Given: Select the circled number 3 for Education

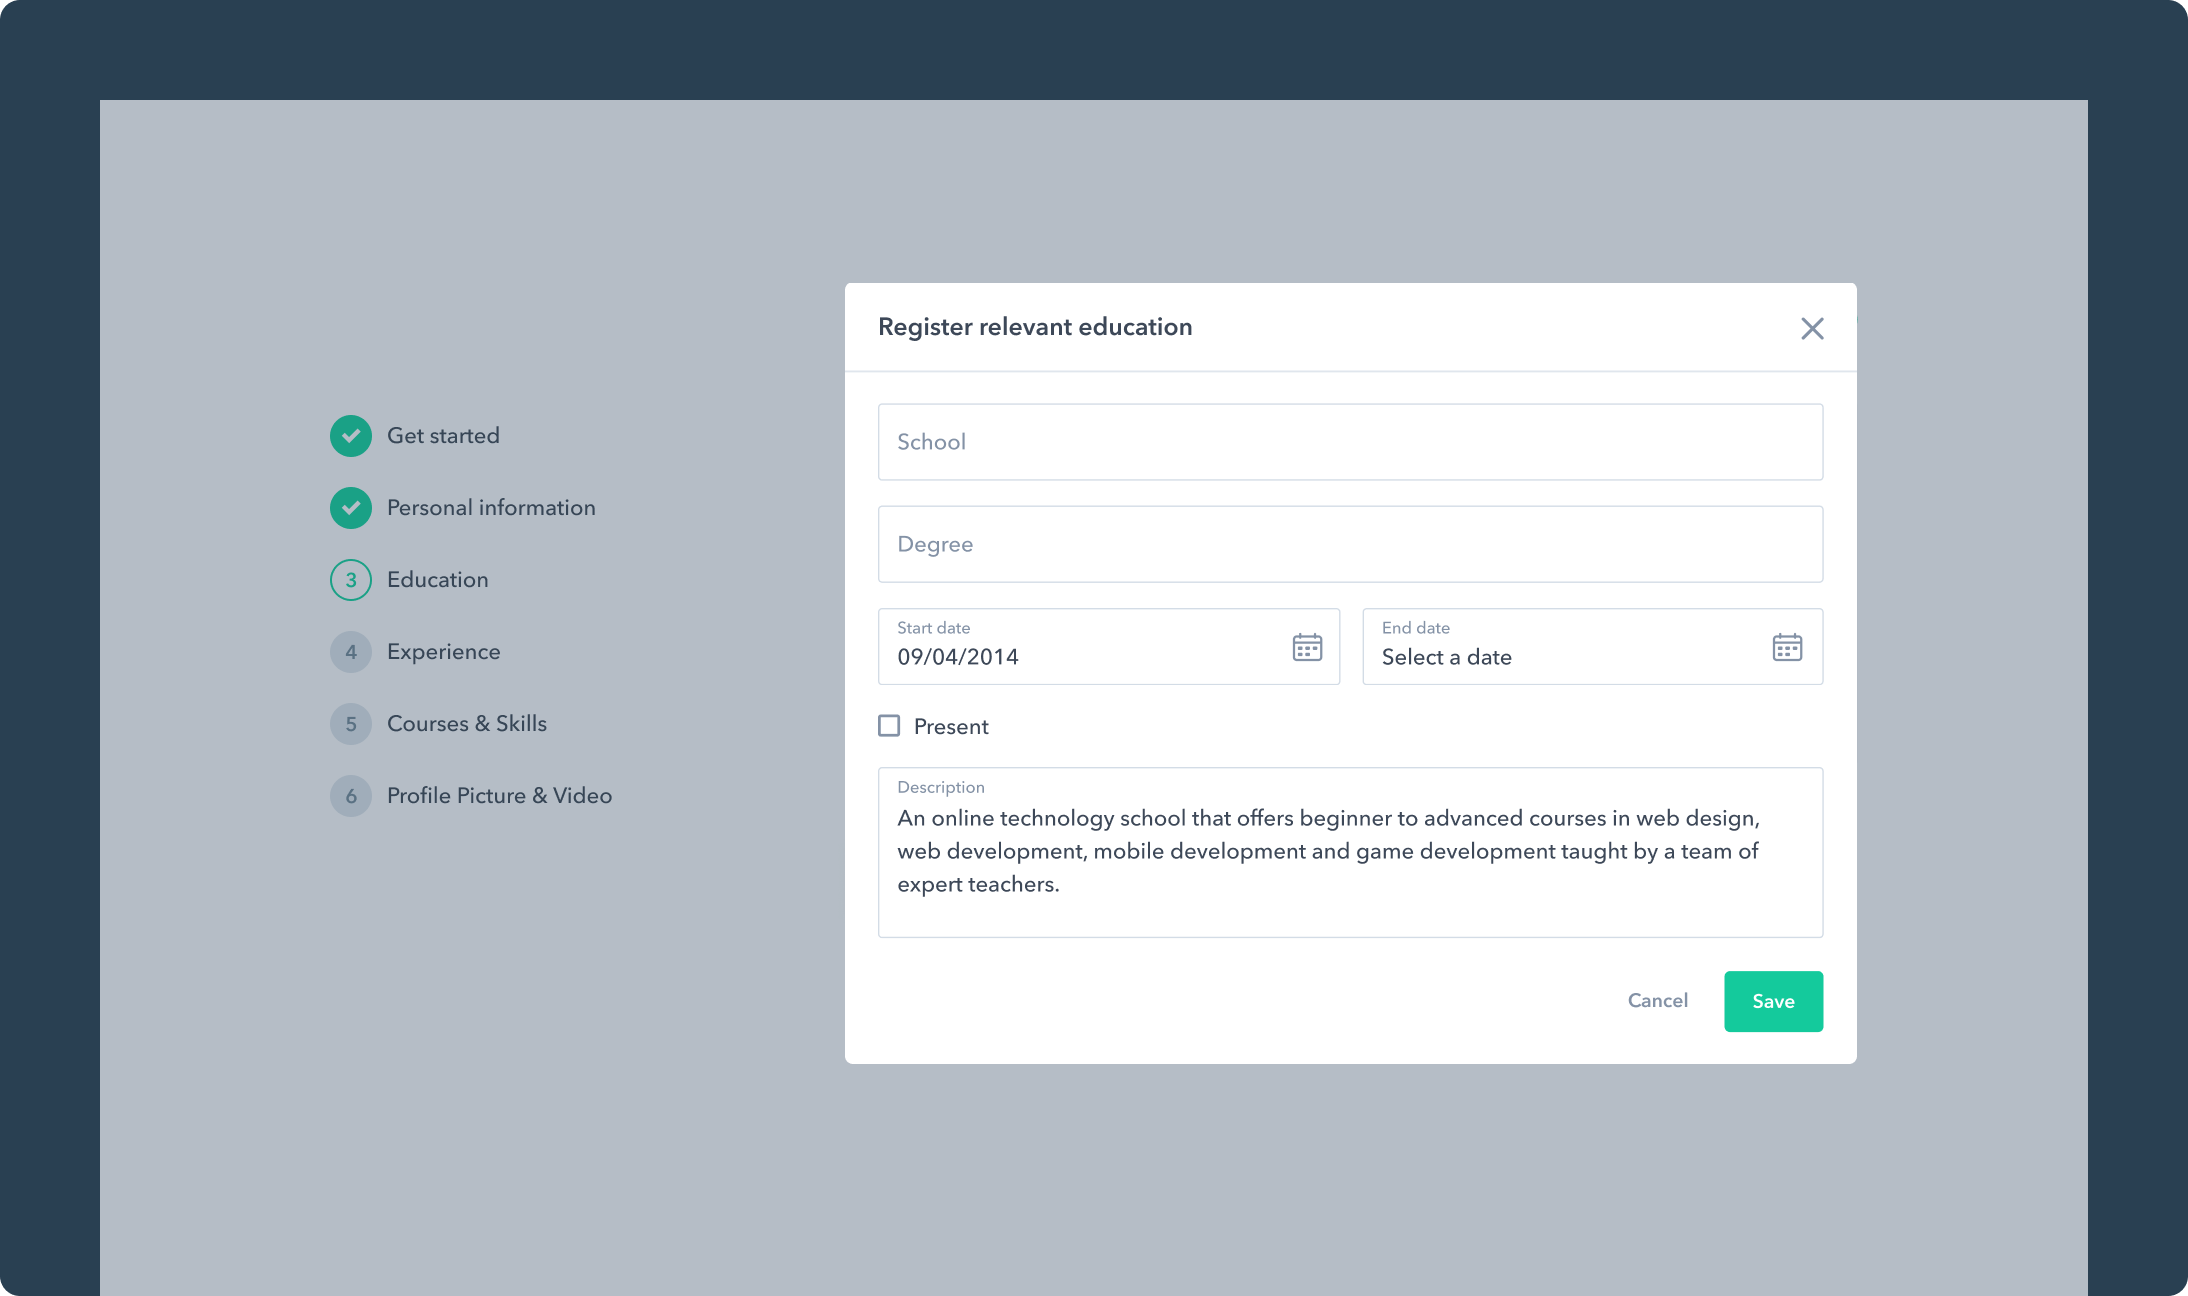Looking at the screenshot, I should 350,579.
